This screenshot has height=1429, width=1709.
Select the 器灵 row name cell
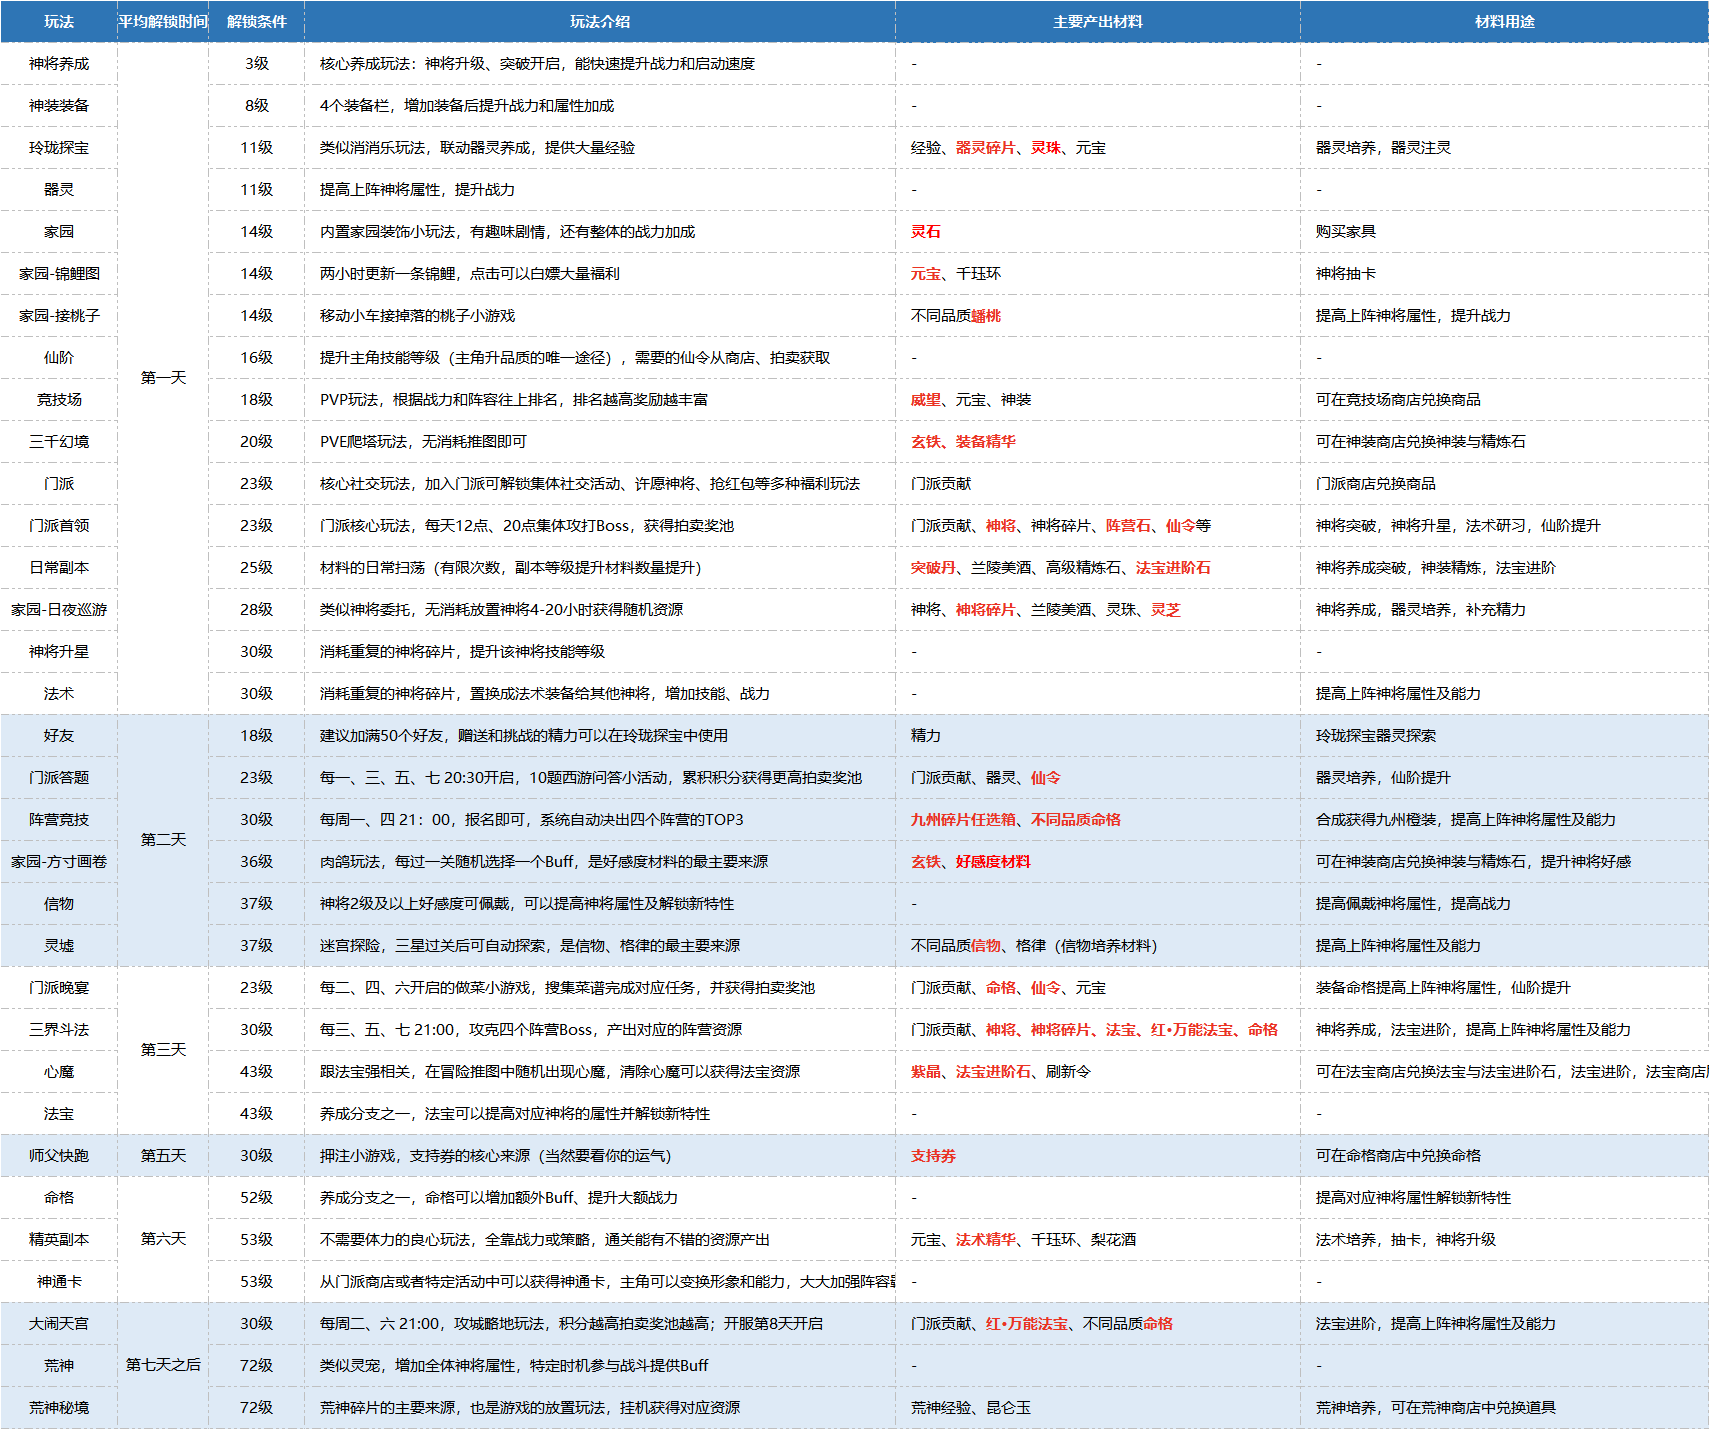(59, 190)
